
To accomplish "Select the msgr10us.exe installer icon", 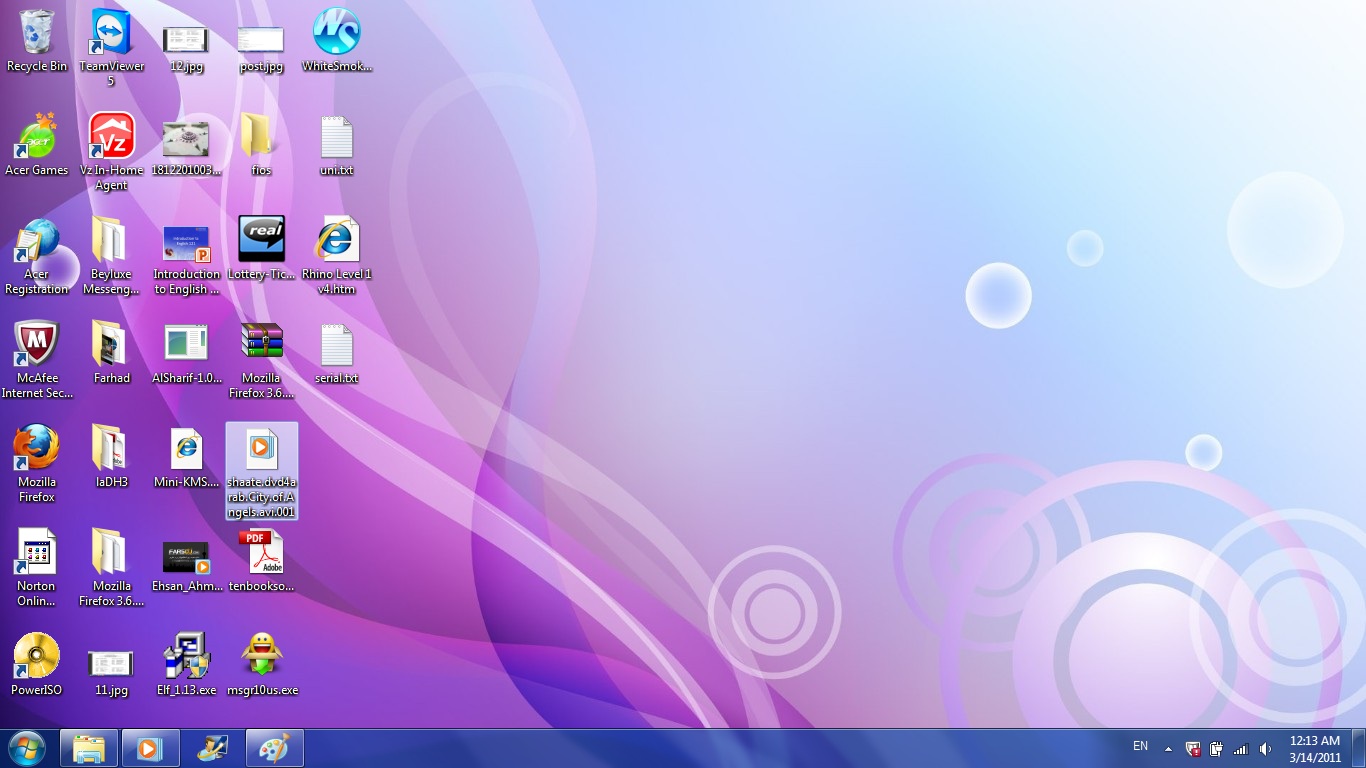I will 261,657.
